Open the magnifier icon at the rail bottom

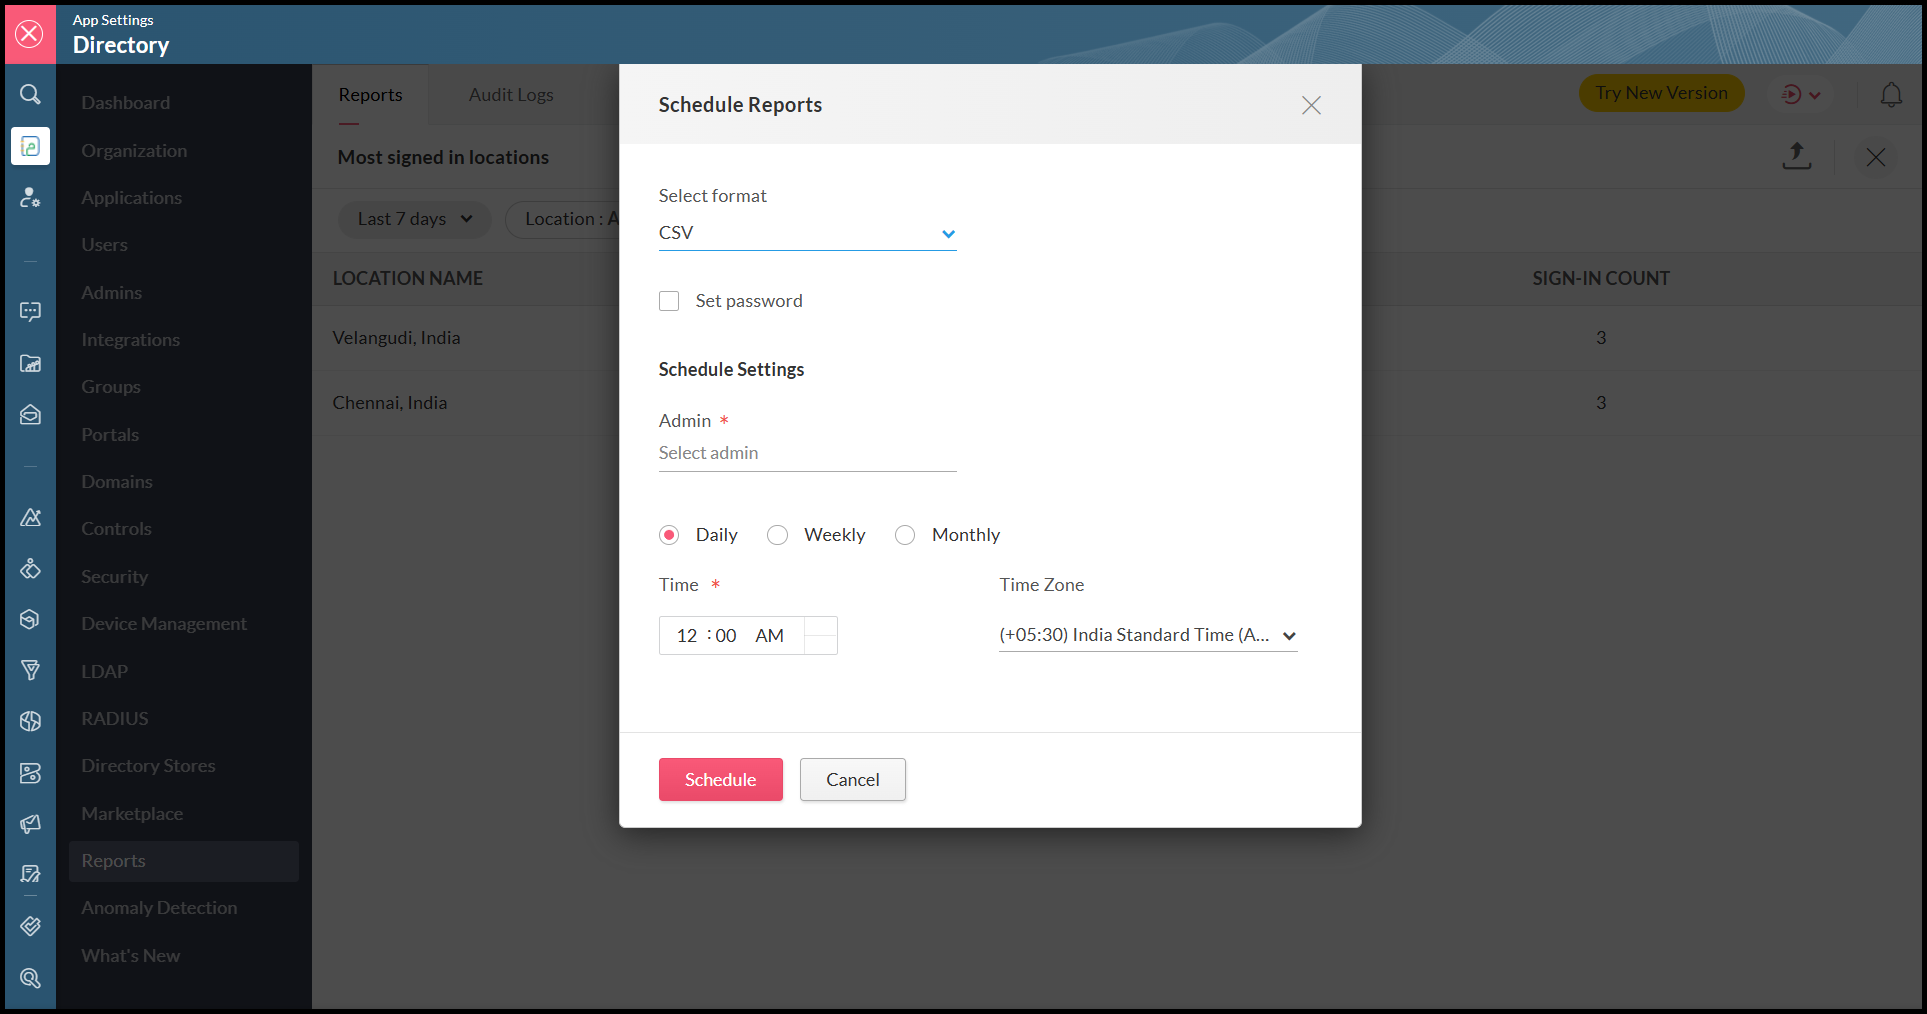pos(31,978)
